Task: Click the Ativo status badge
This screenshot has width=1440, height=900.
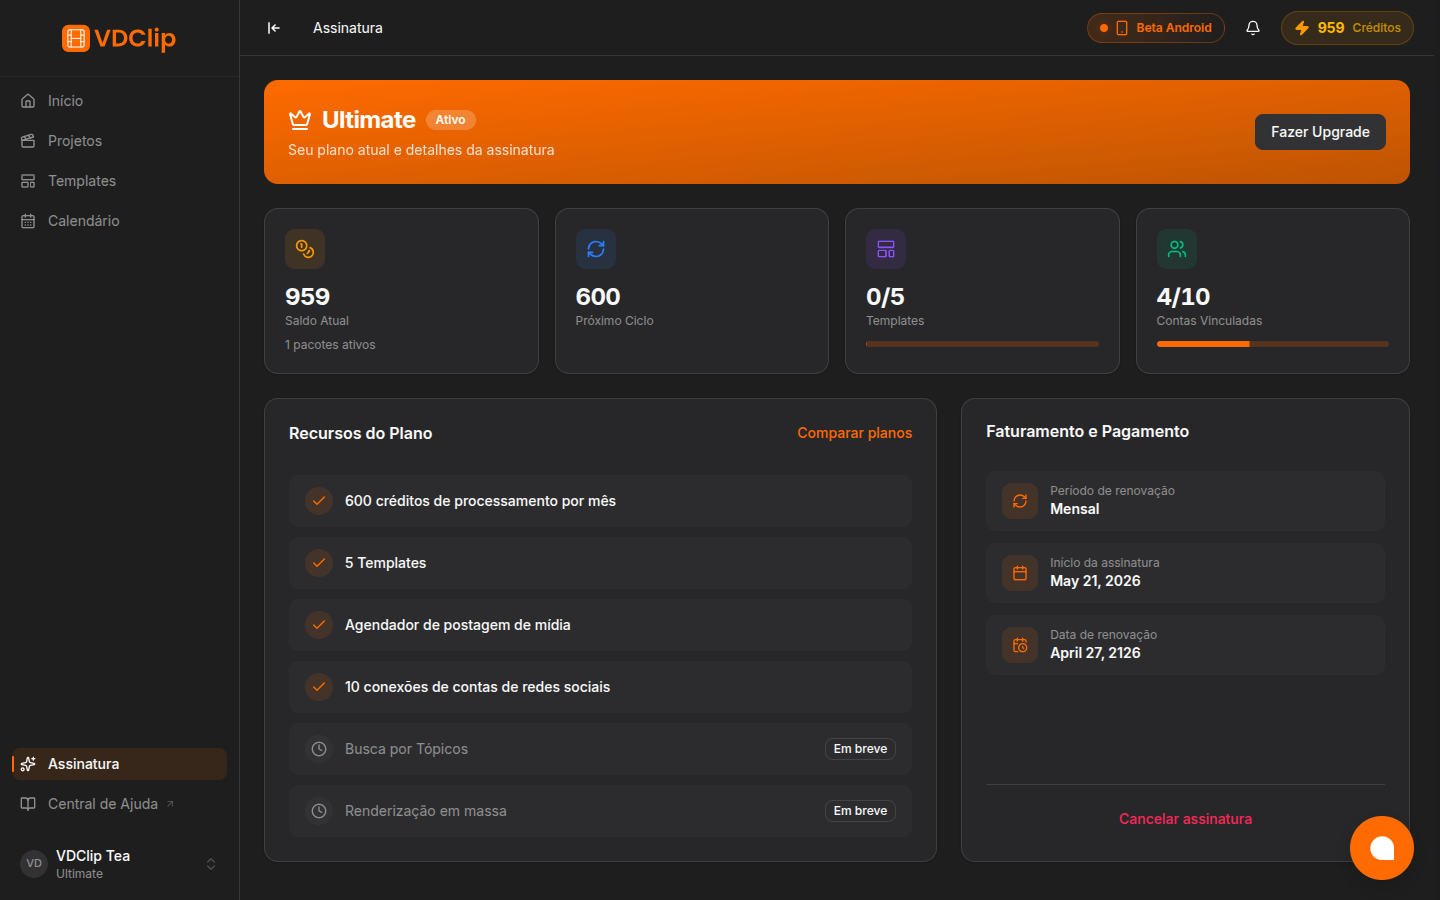Action: pos(450,120)
